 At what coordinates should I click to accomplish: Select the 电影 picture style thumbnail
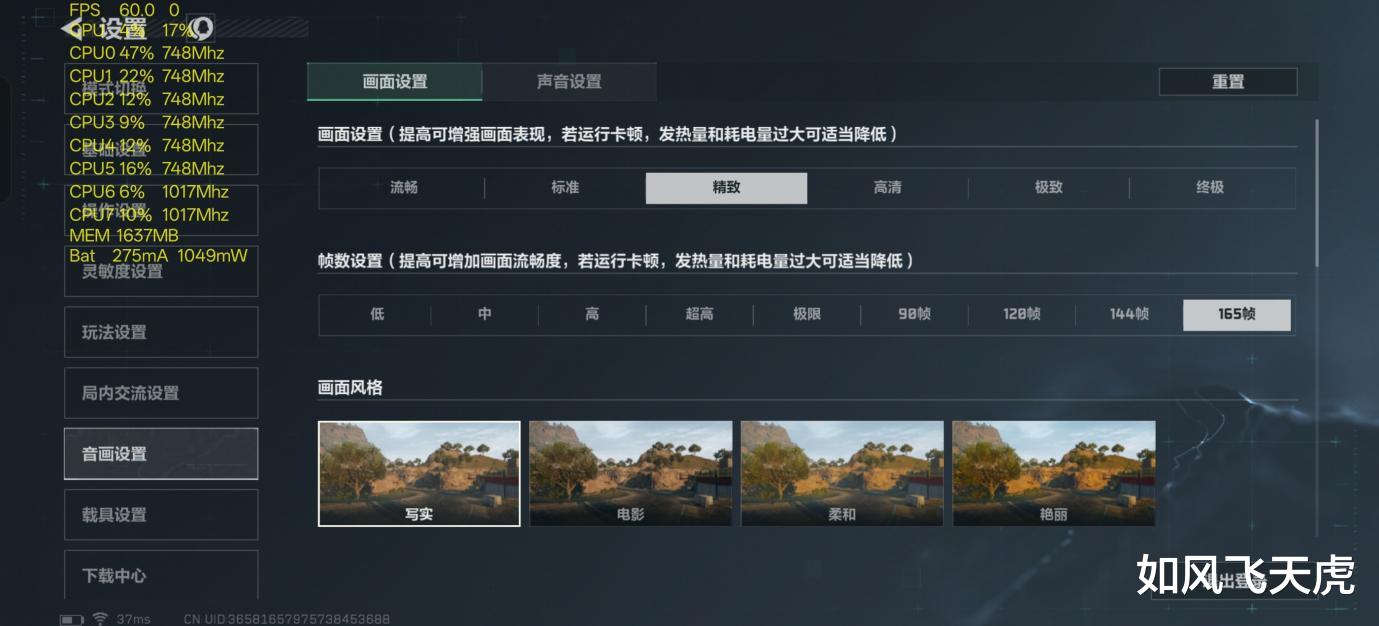(630, 473)
